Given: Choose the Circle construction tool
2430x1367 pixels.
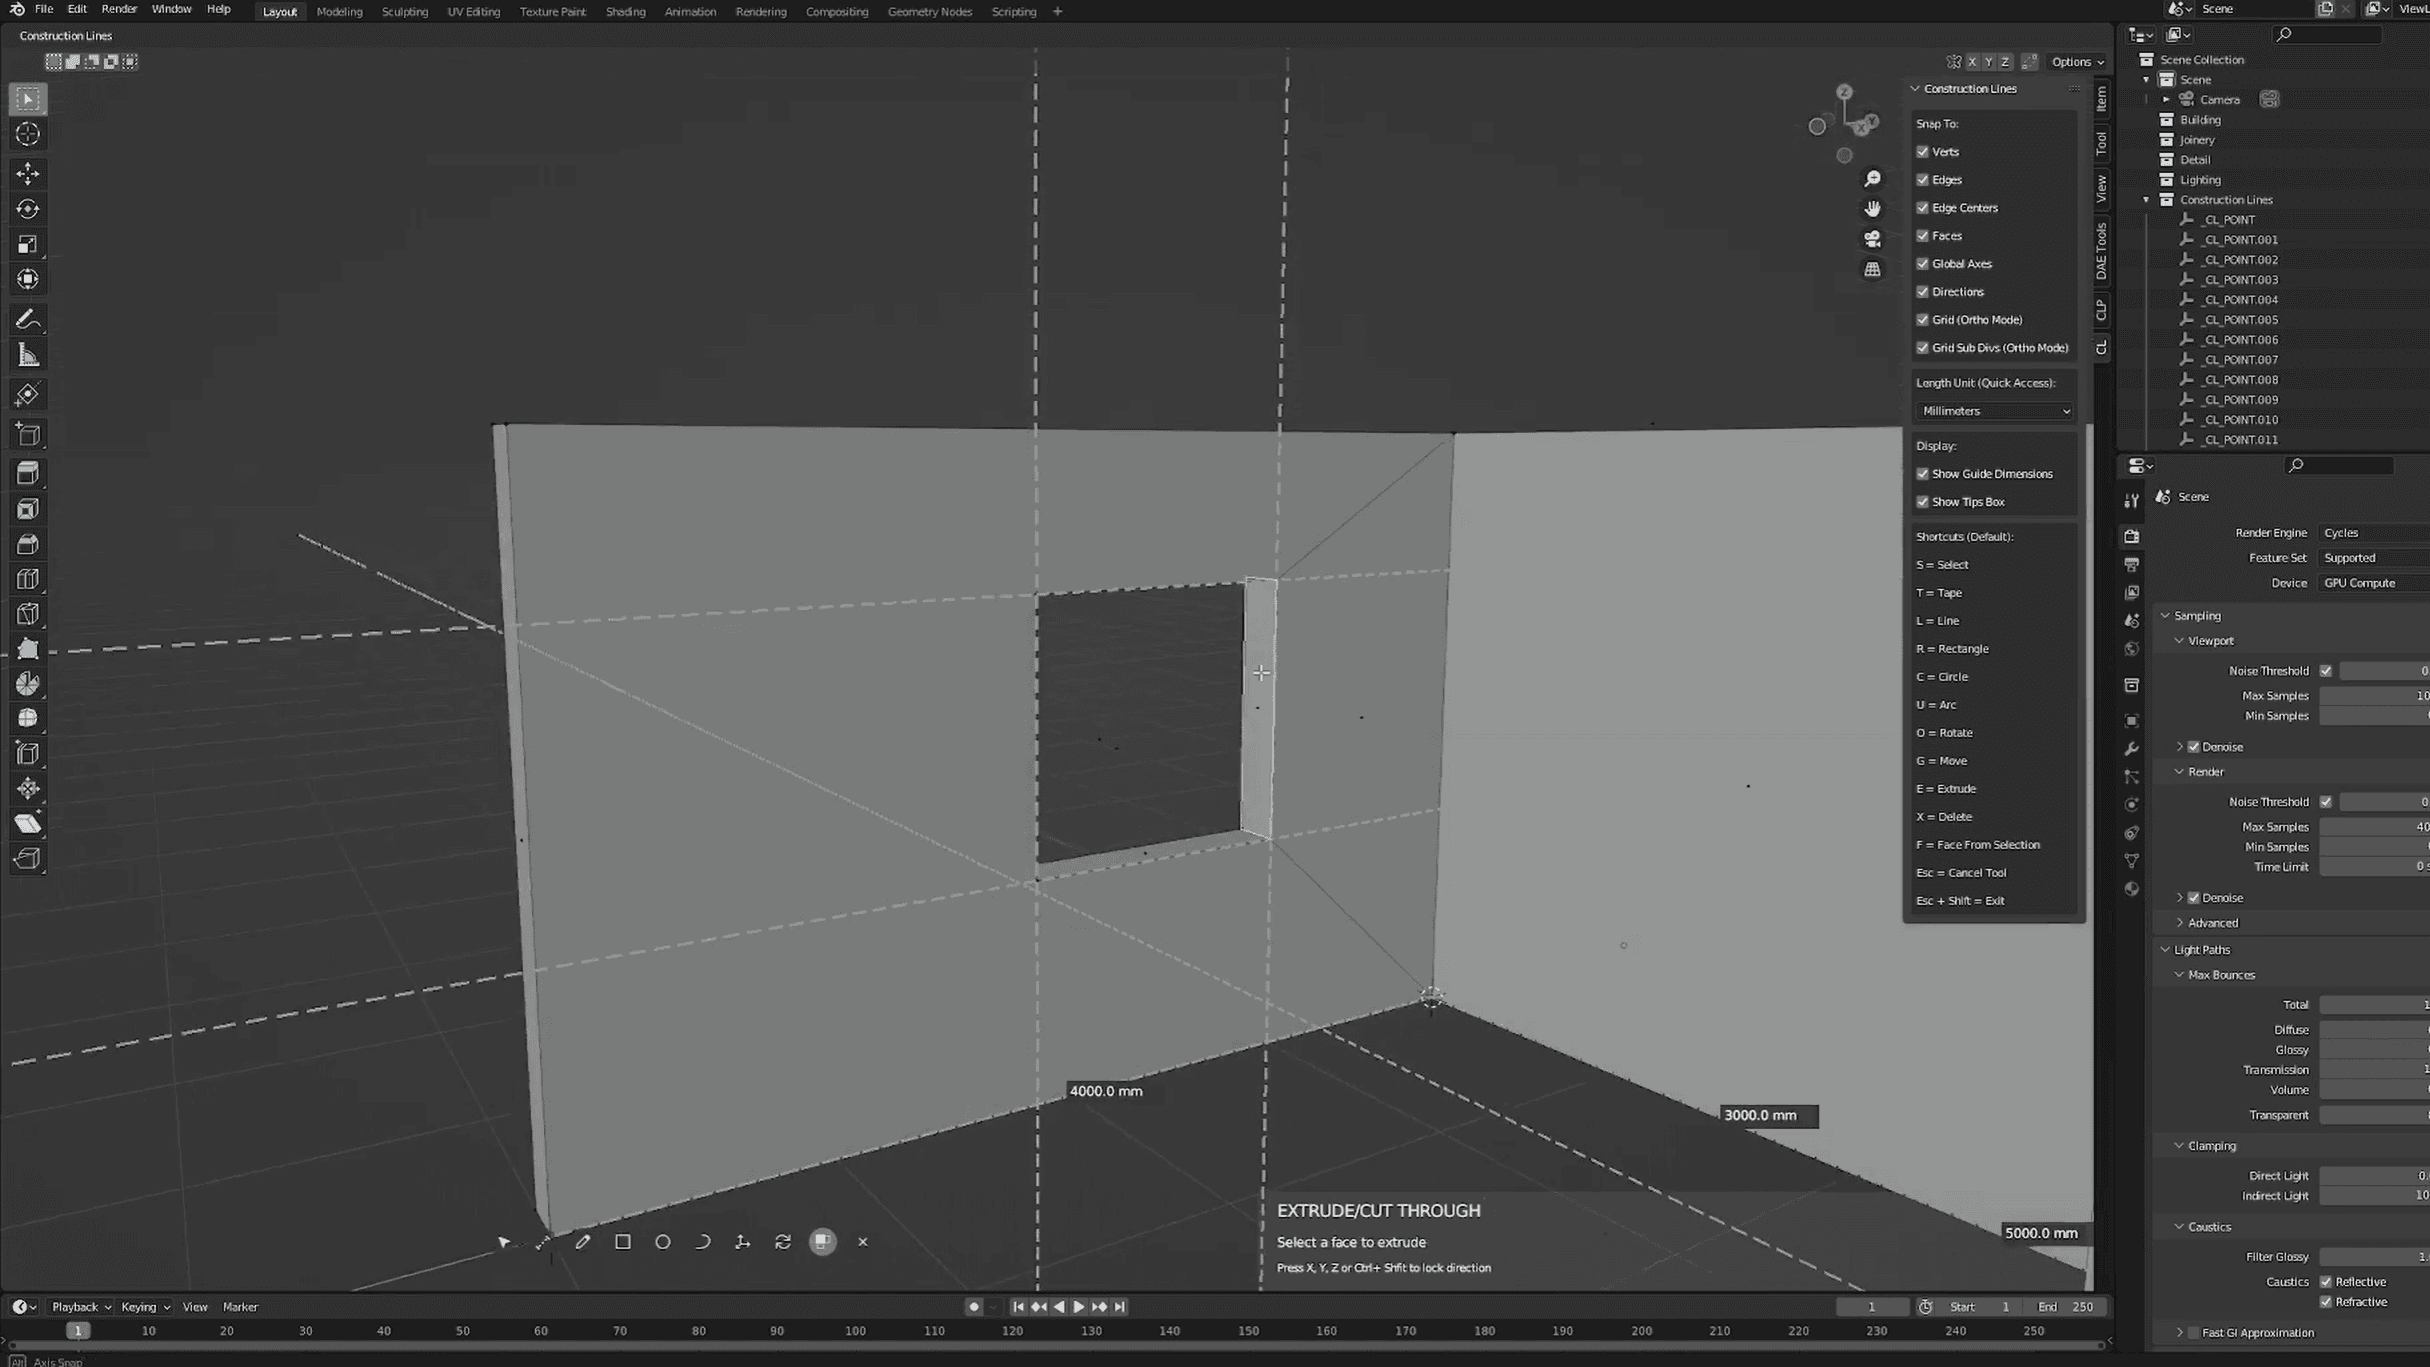Looking at the screenshot, I should [662, 1241].
